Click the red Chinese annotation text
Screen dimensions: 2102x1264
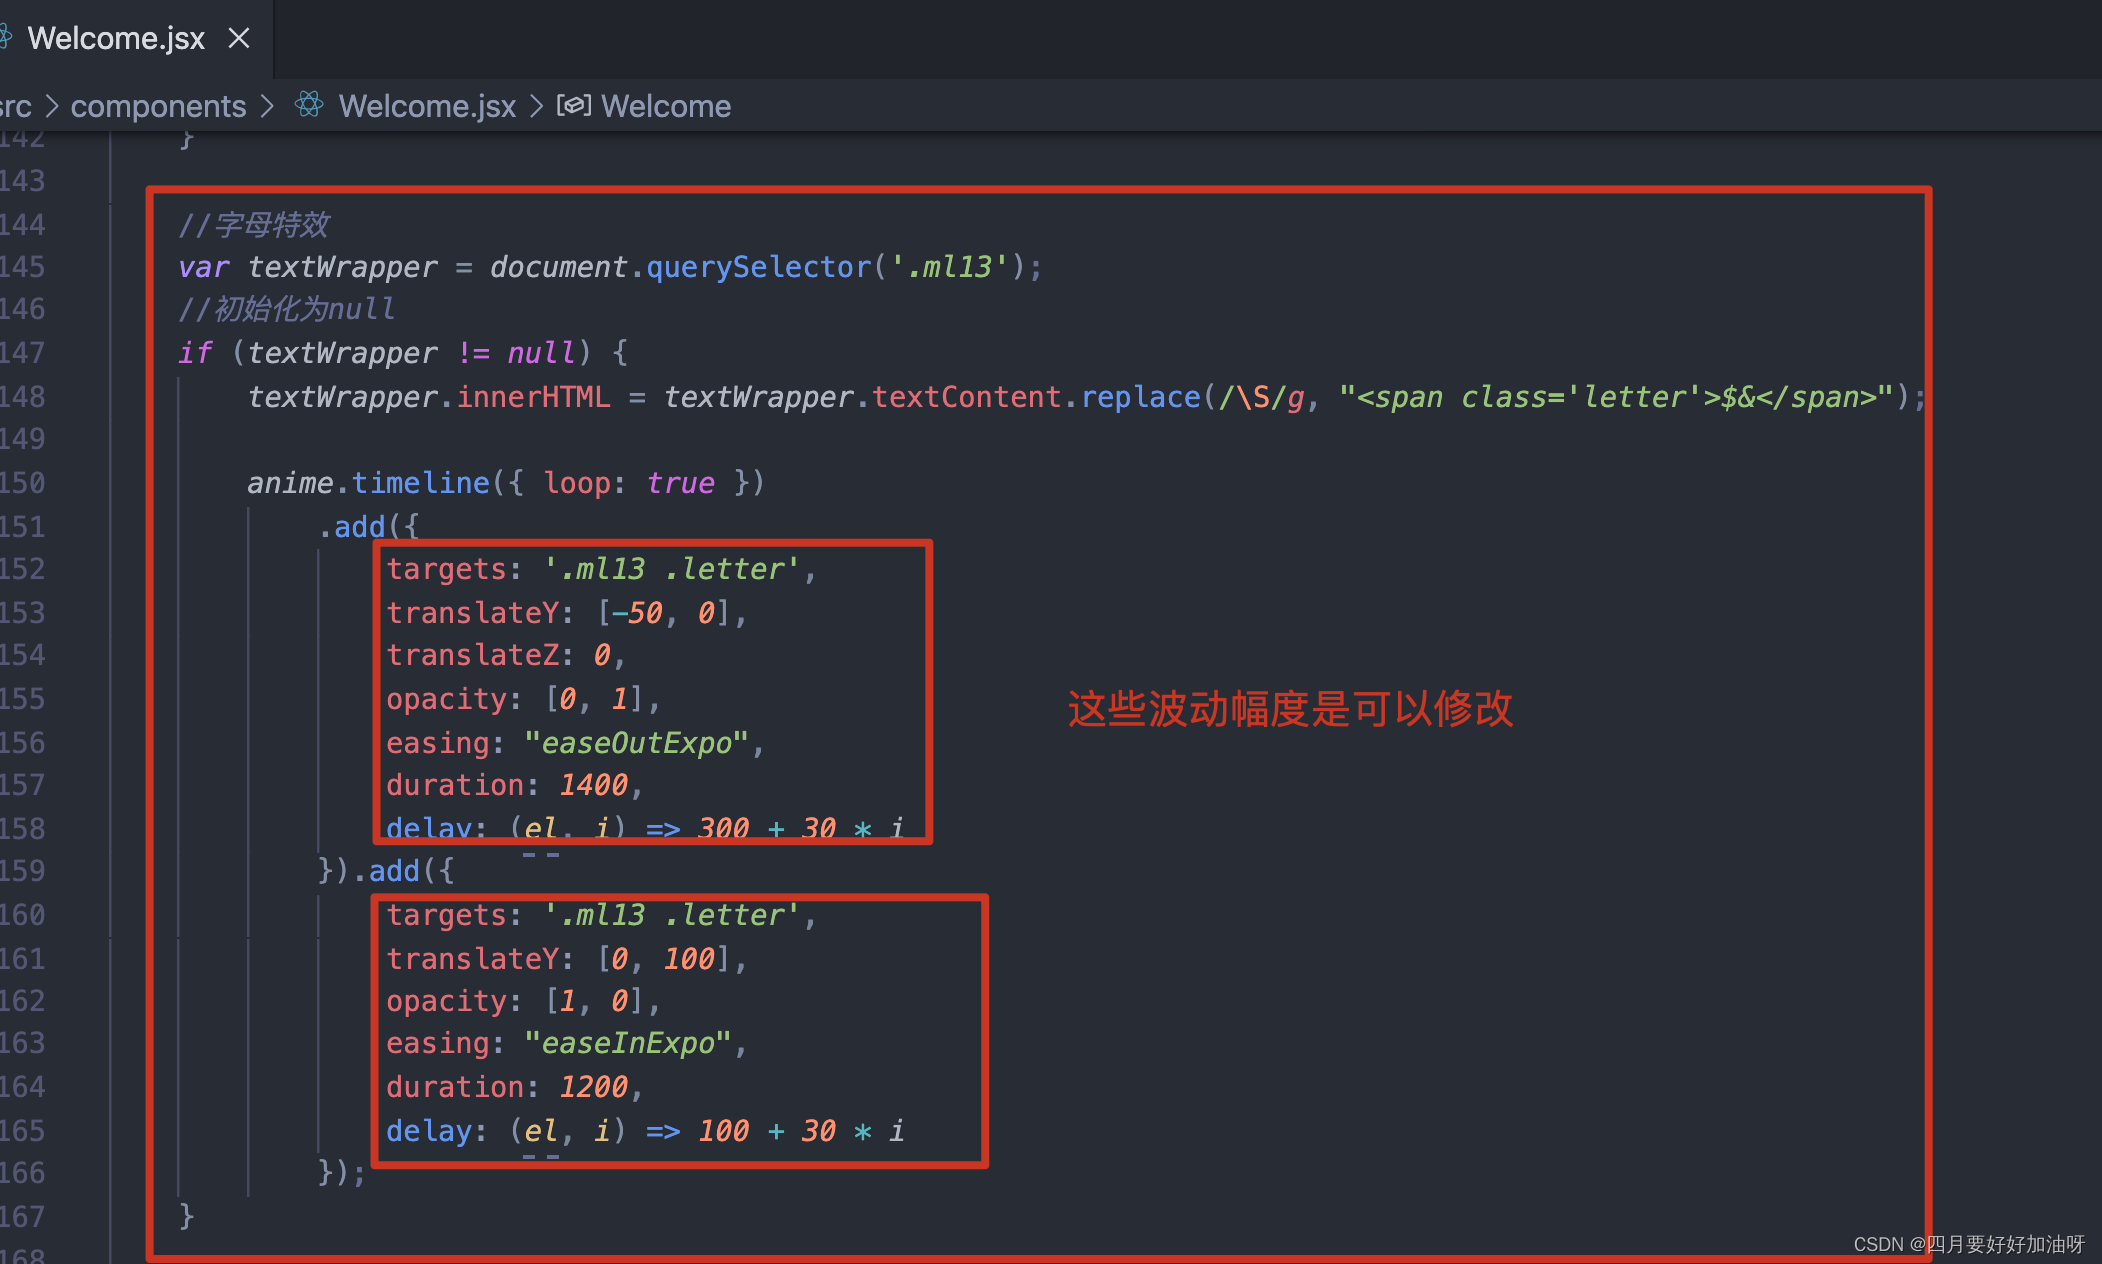(1290, 709)
